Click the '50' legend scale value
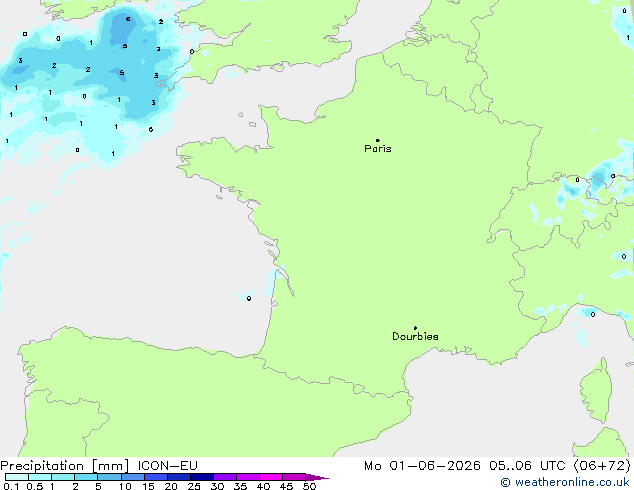The height and width of the screenshot is (490, 634). click(309, 486)
